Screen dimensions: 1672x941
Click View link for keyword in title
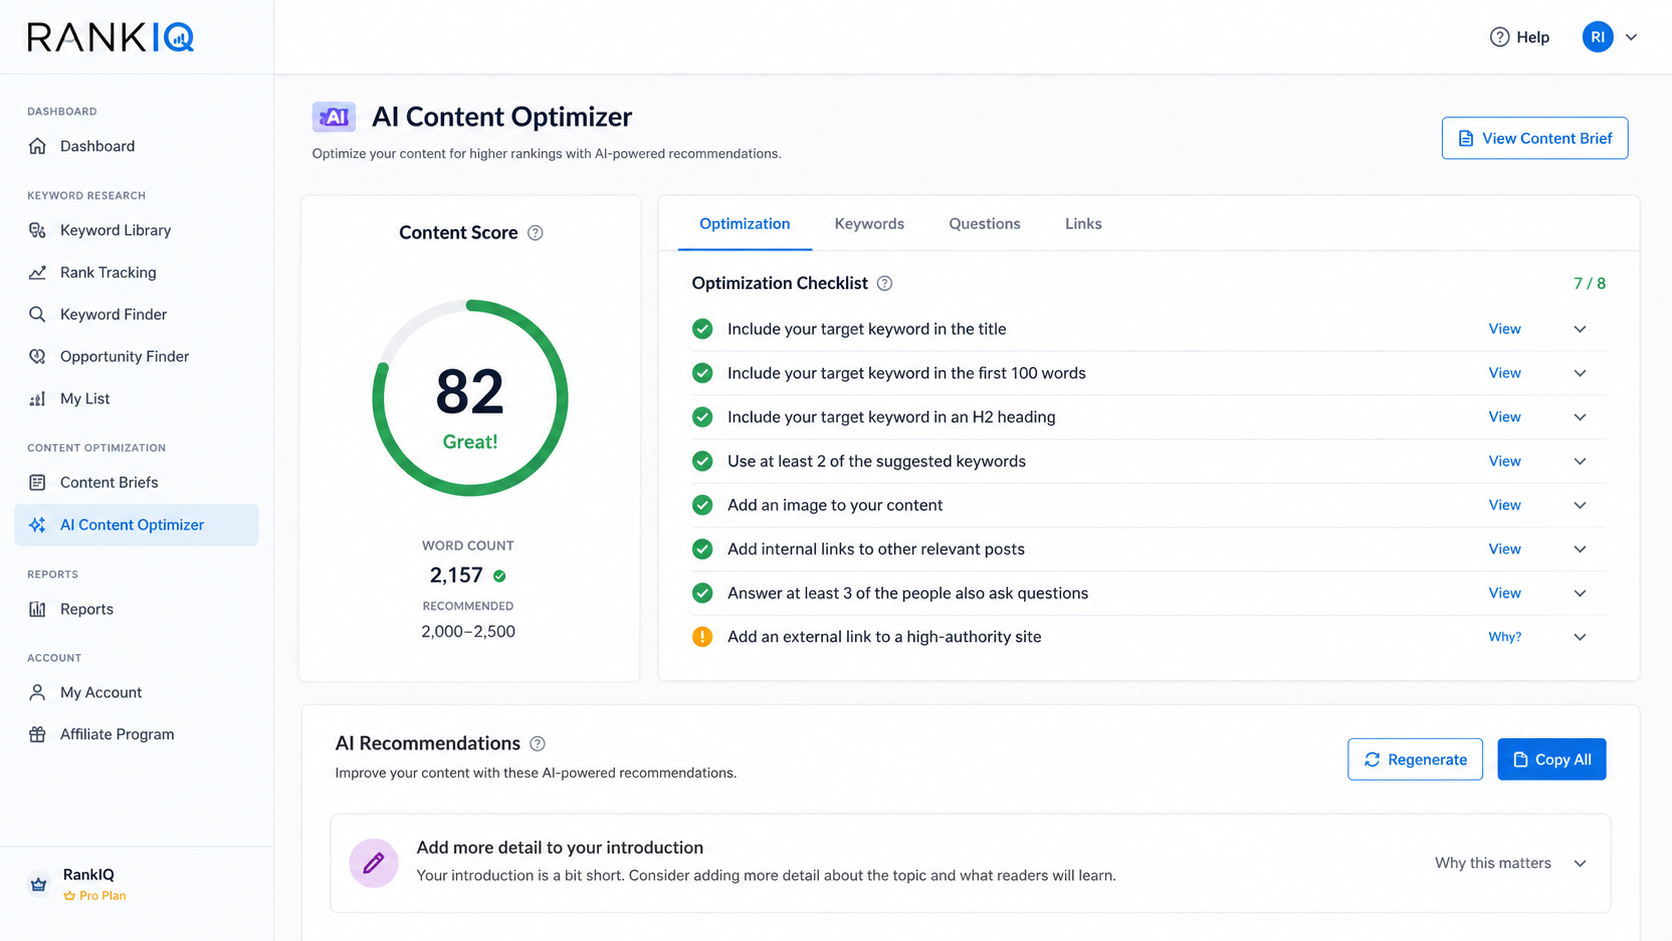1504,329
